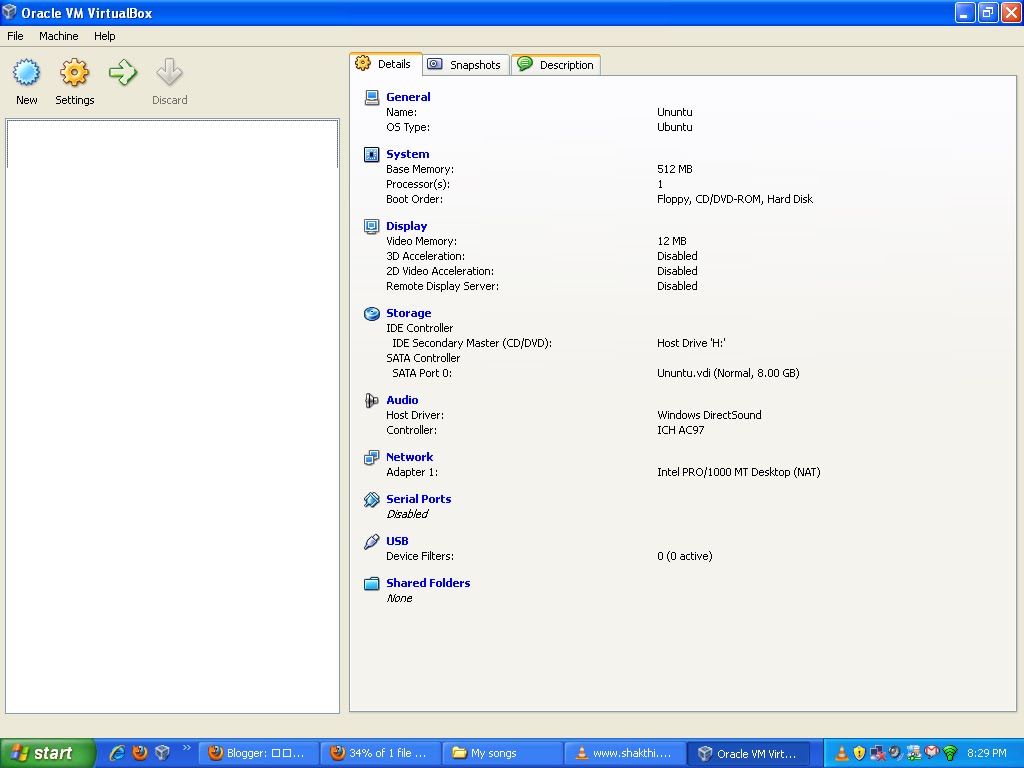Open the Machine menu

point(59,36)
